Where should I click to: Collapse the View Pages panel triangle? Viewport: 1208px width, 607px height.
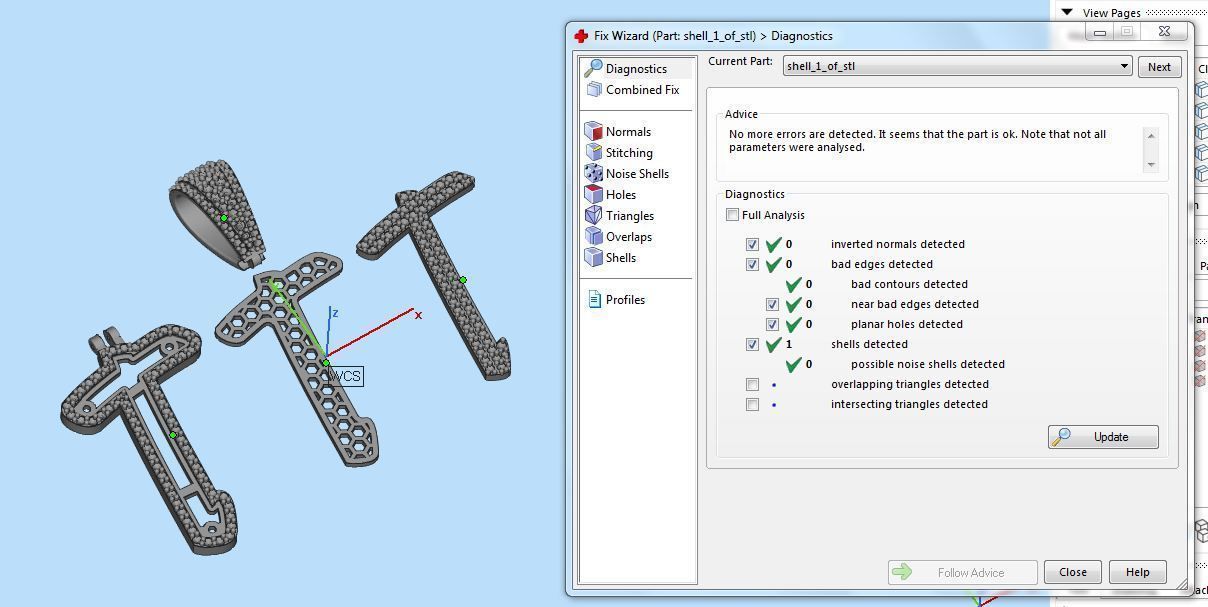1067,12
